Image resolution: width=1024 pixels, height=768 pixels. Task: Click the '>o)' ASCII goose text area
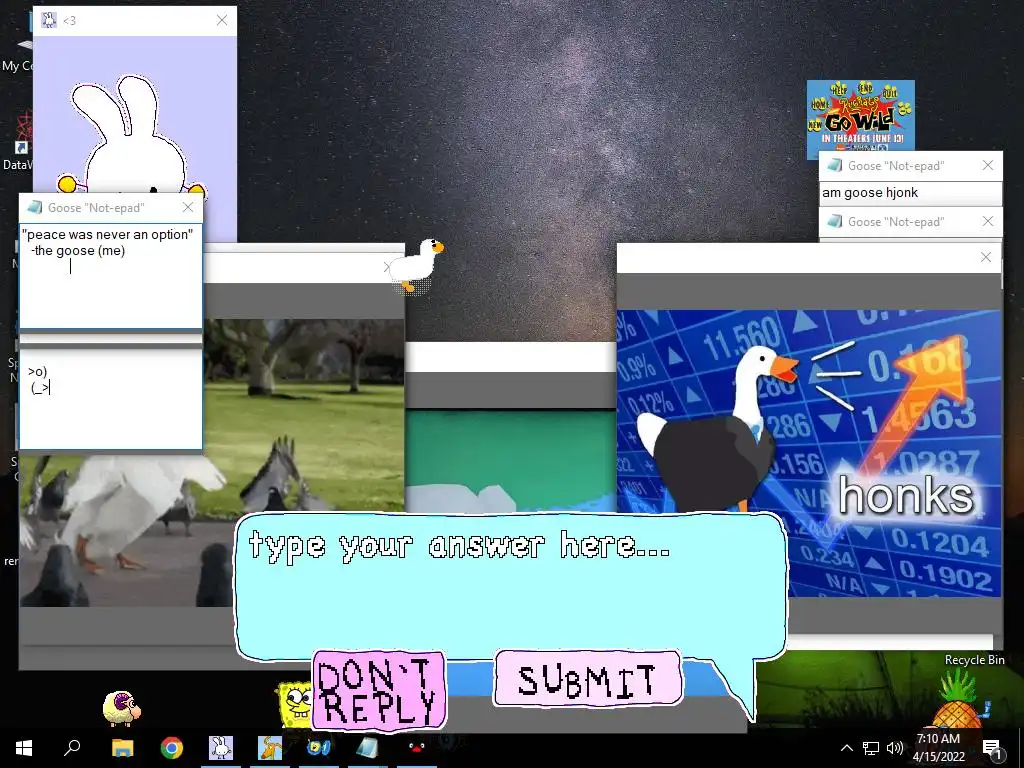[x=111, y=399]
